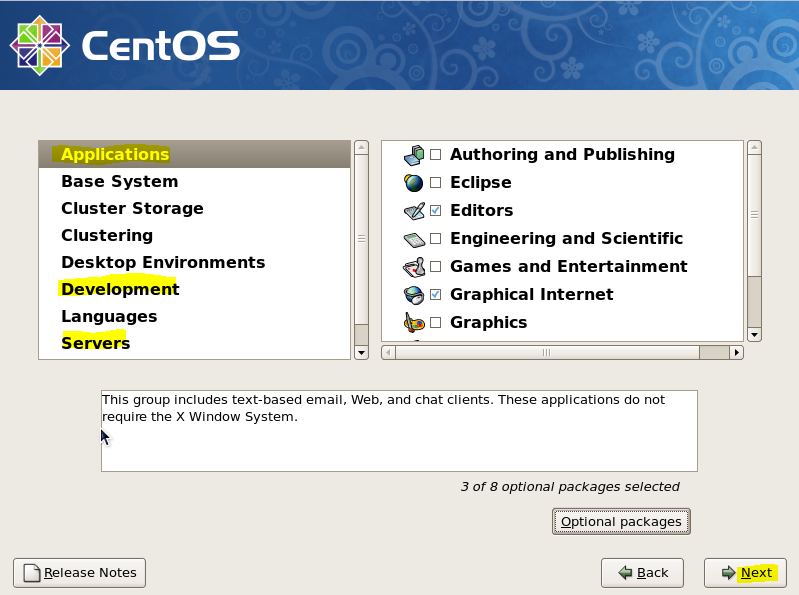Click the Eclipse label text
Viewport: 799px width, 595px height.
[481, 182]
